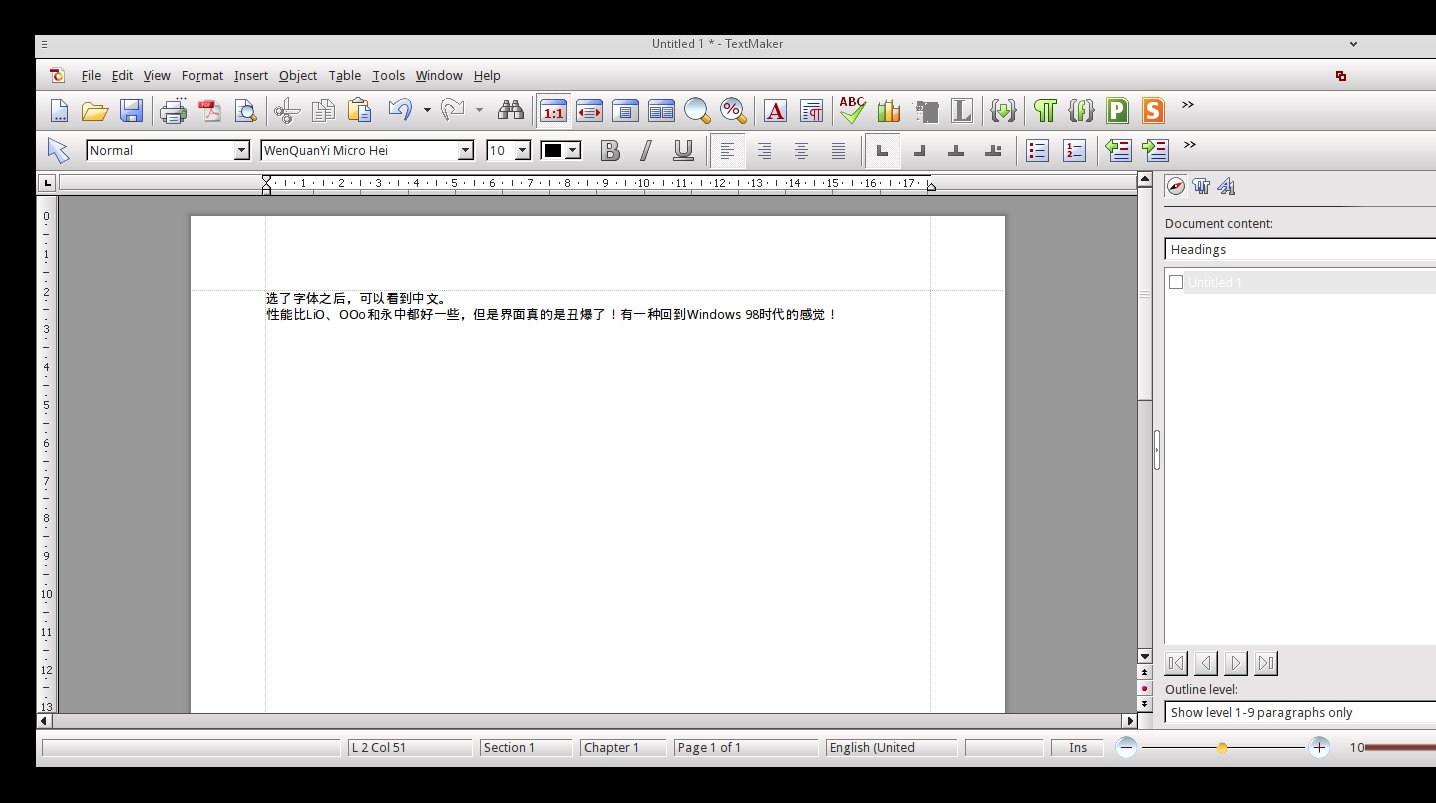Open the Insert menu
The image size is (1436, 803).
251,75
